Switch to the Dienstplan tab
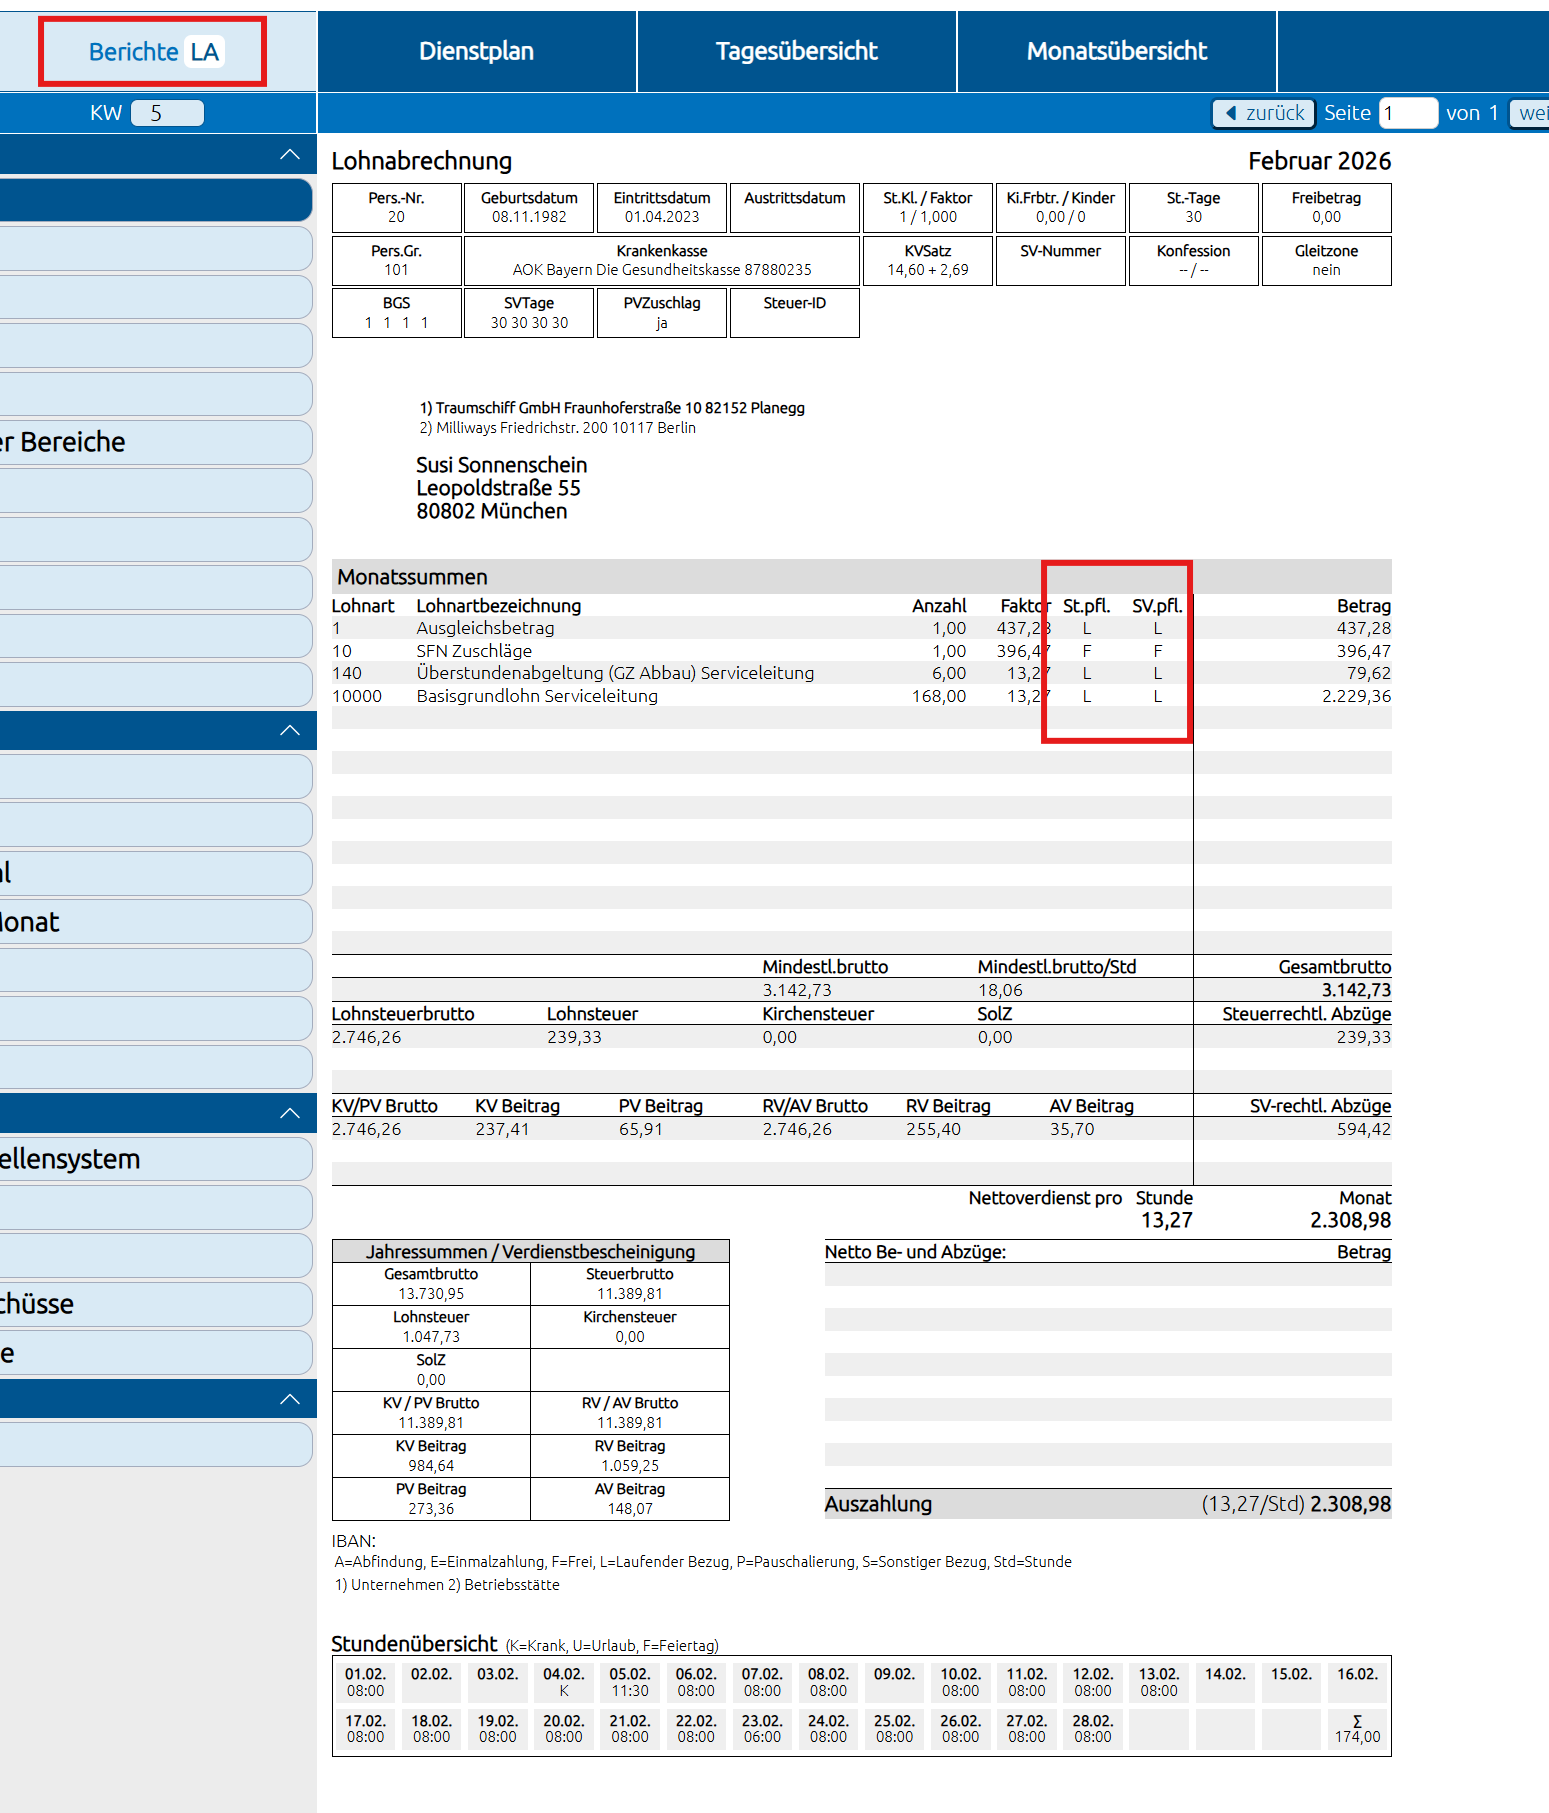Image resolution: width=1549 pixels, height=1813 pixels. point(476,52)
